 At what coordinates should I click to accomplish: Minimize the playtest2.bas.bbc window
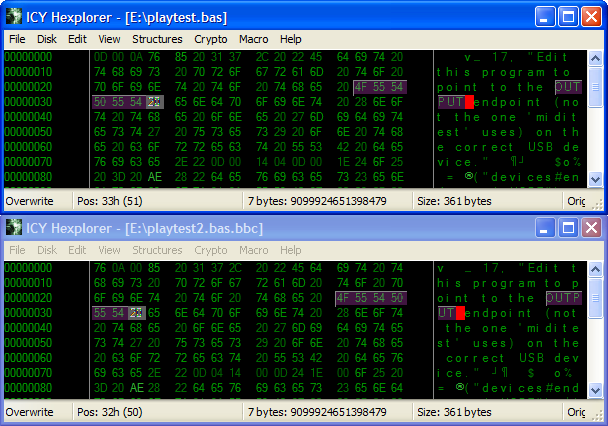[545, 228]
